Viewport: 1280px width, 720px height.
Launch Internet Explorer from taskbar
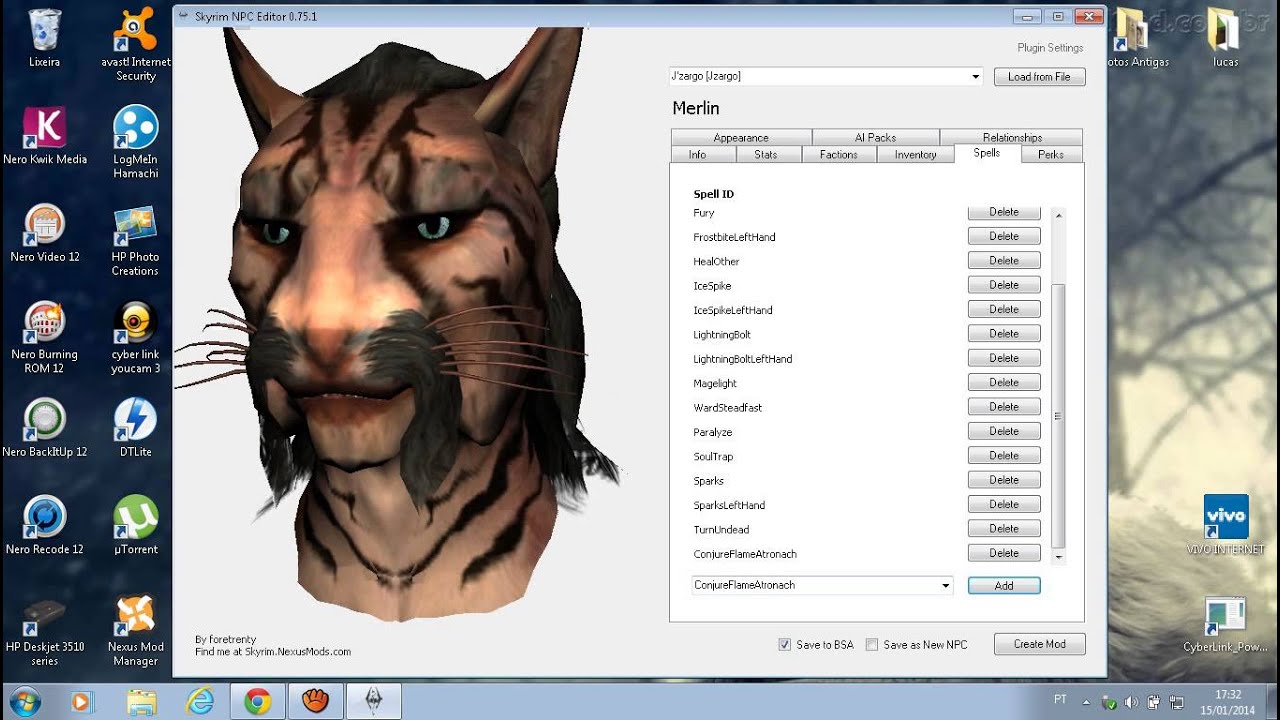pos(200,702)
